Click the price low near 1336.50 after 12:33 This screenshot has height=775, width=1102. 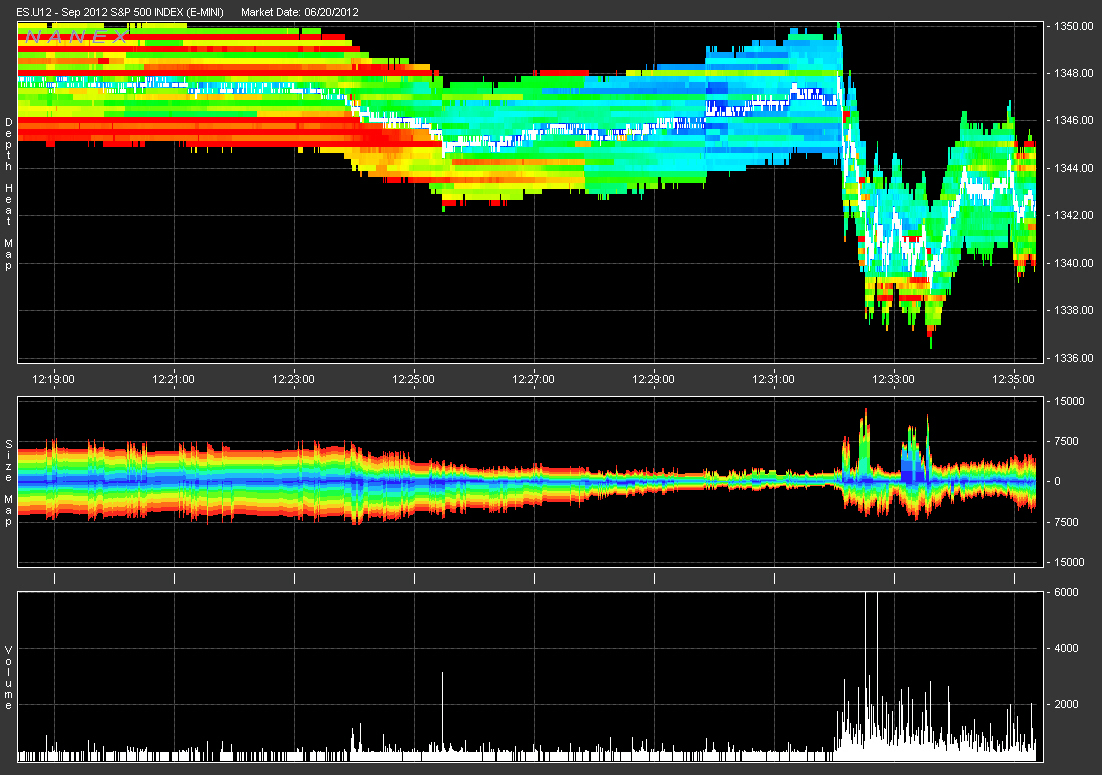coord(931,343)
